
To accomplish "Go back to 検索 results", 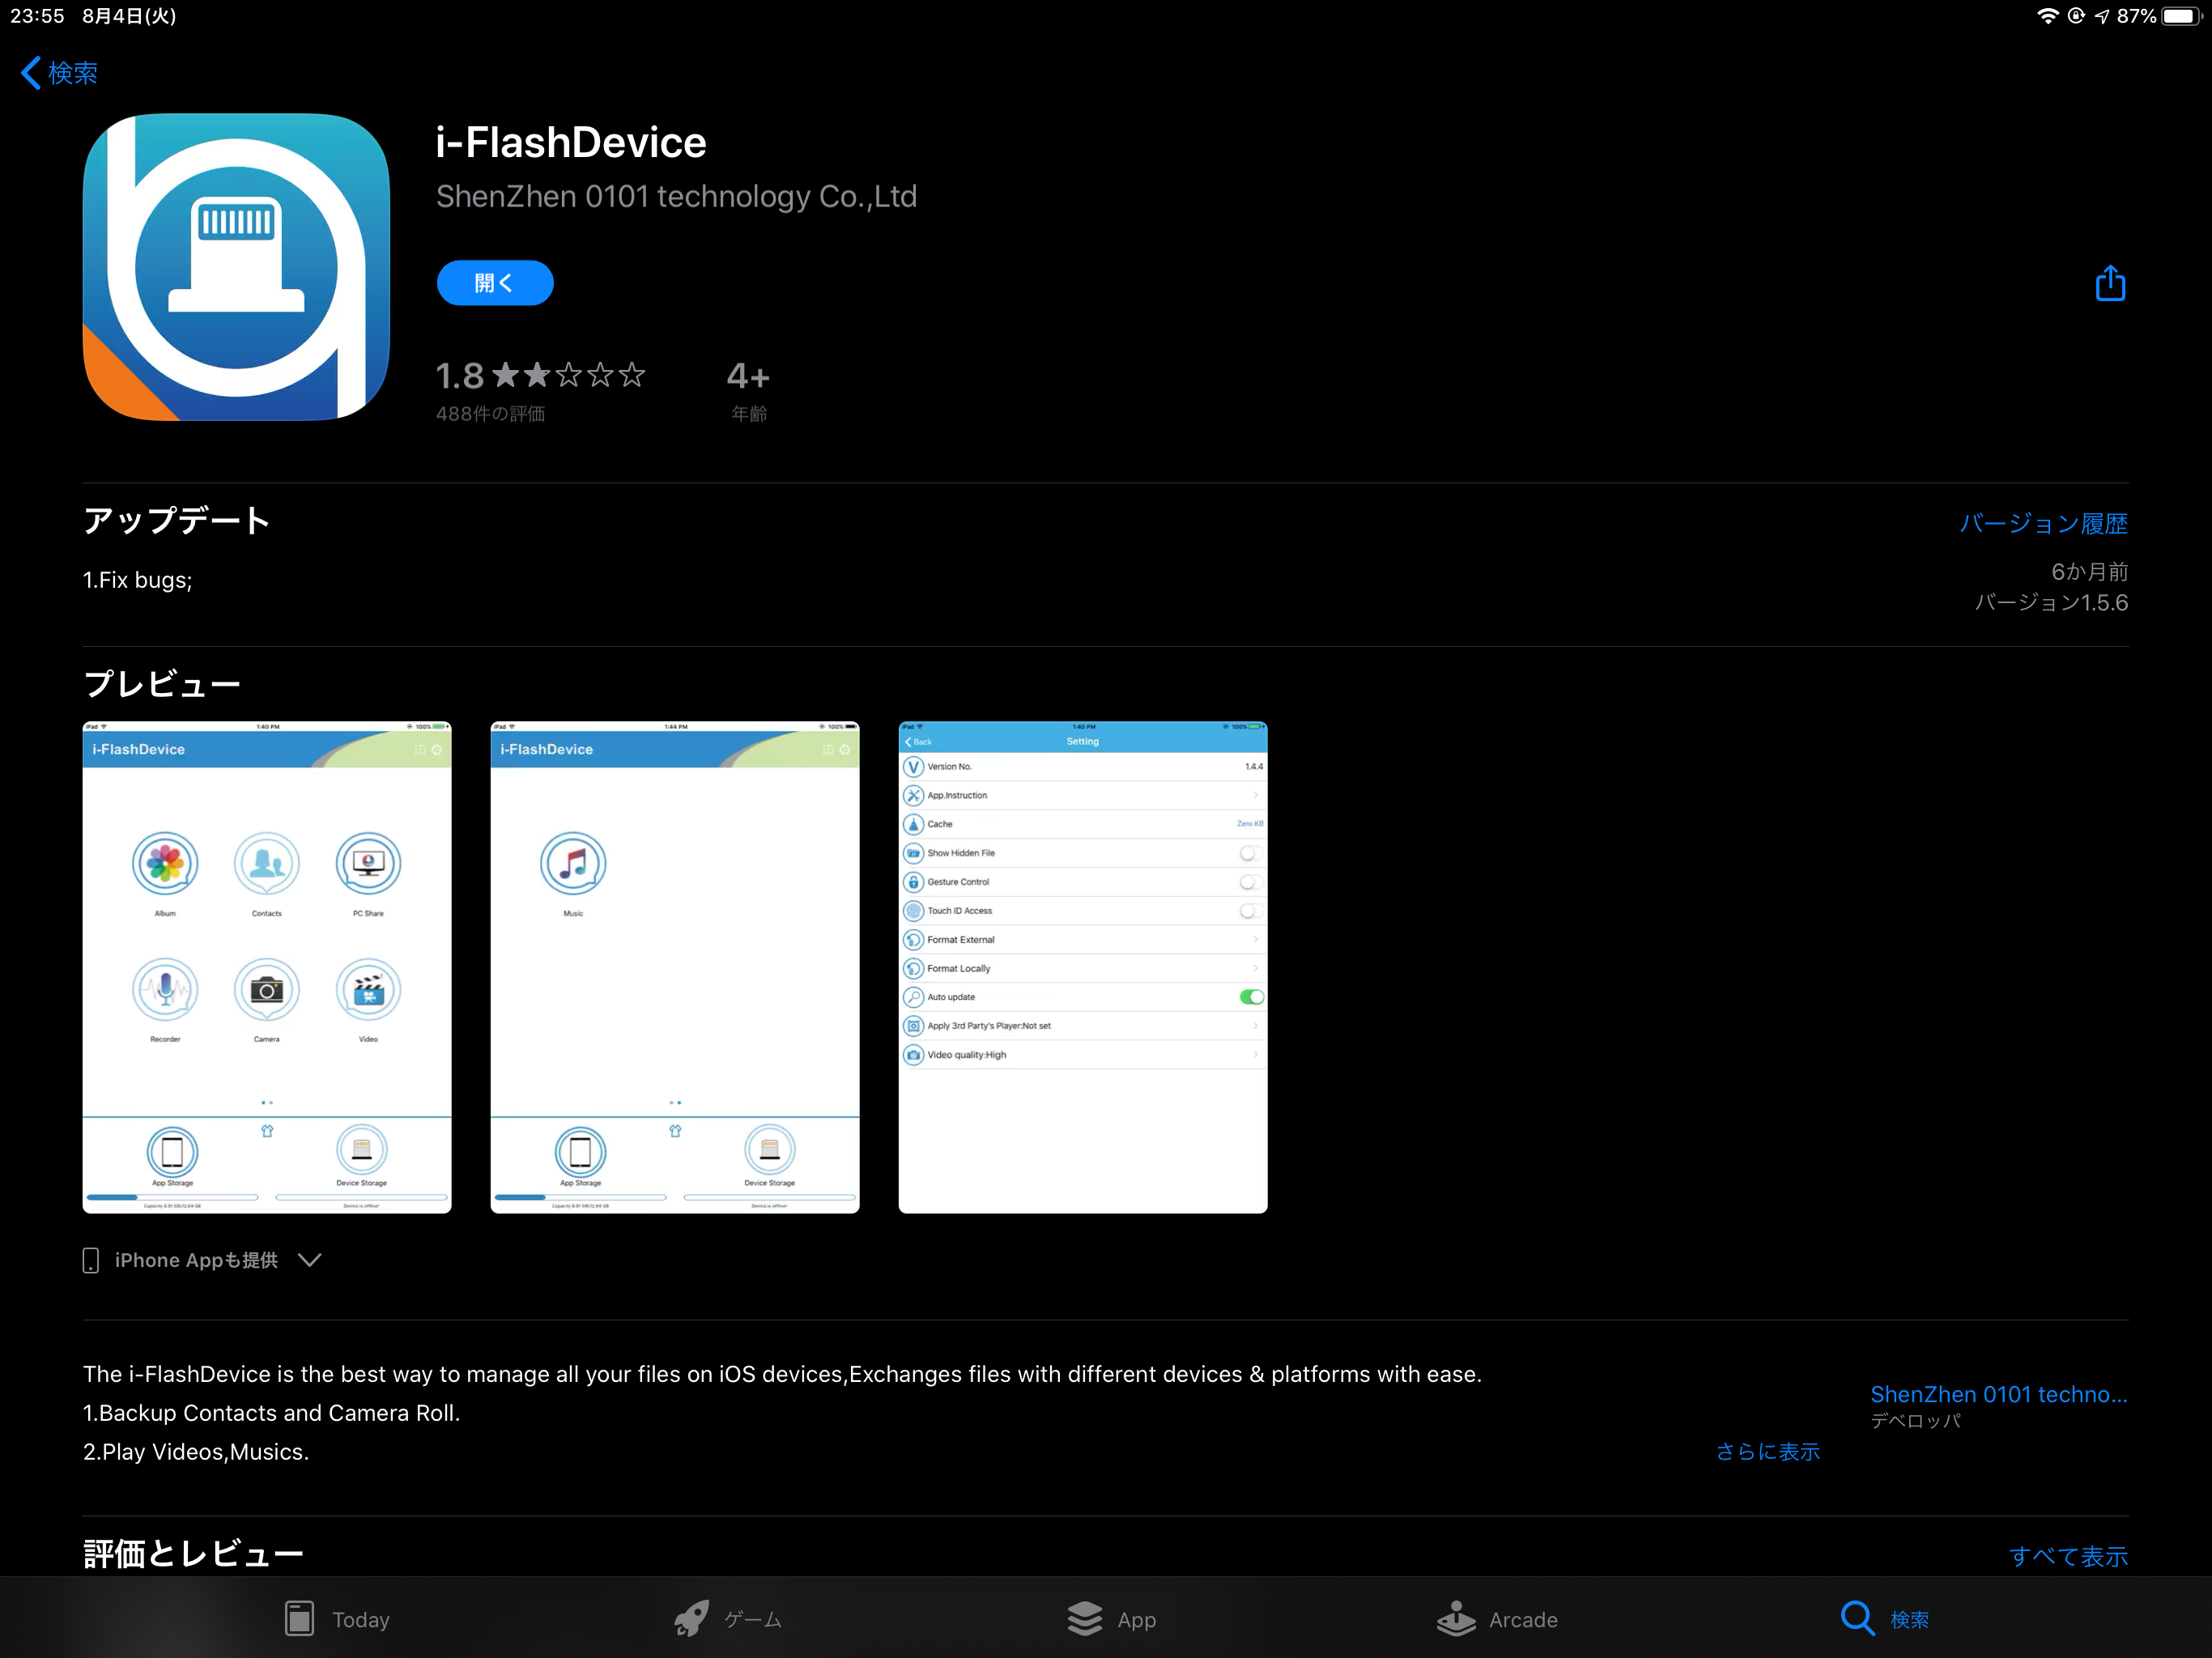I will pyautogui.click(x=60, y=72).
